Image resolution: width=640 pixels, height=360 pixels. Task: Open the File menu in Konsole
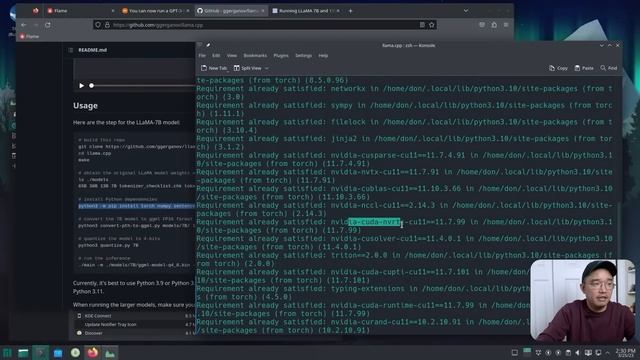pos(202,56)
